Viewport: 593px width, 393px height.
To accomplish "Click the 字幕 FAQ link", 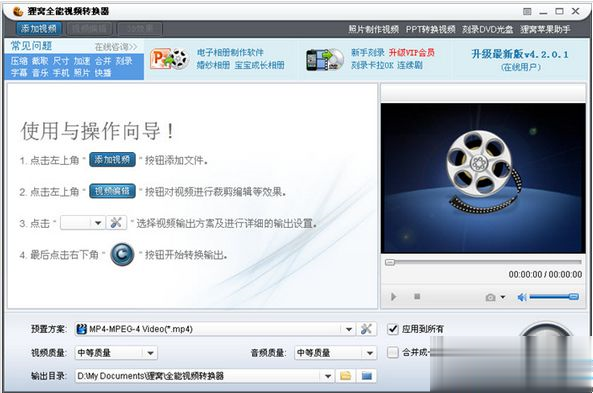I will tap(19, 73).
